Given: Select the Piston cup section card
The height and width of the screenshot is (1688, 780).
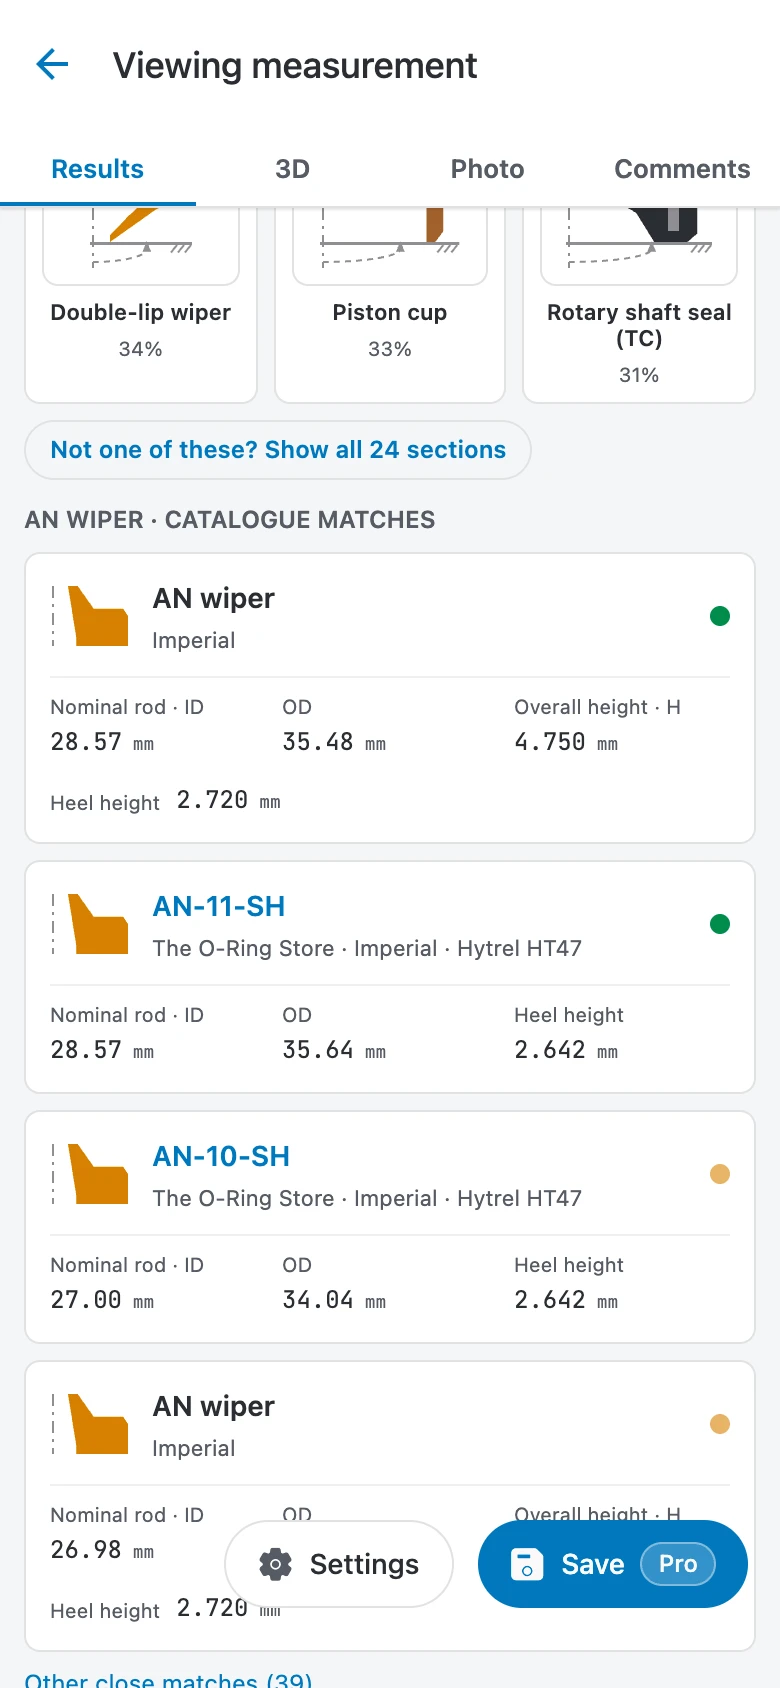Looking at the screenshot, I should tap(390, 305).
